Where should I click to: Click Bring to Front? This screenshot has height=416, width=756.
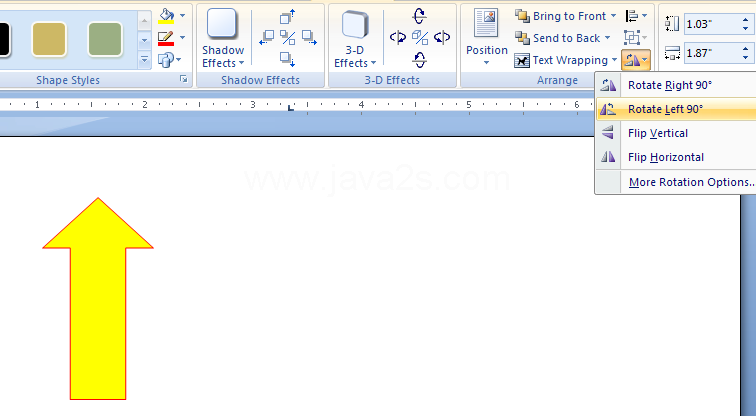[x=560, y=16]
